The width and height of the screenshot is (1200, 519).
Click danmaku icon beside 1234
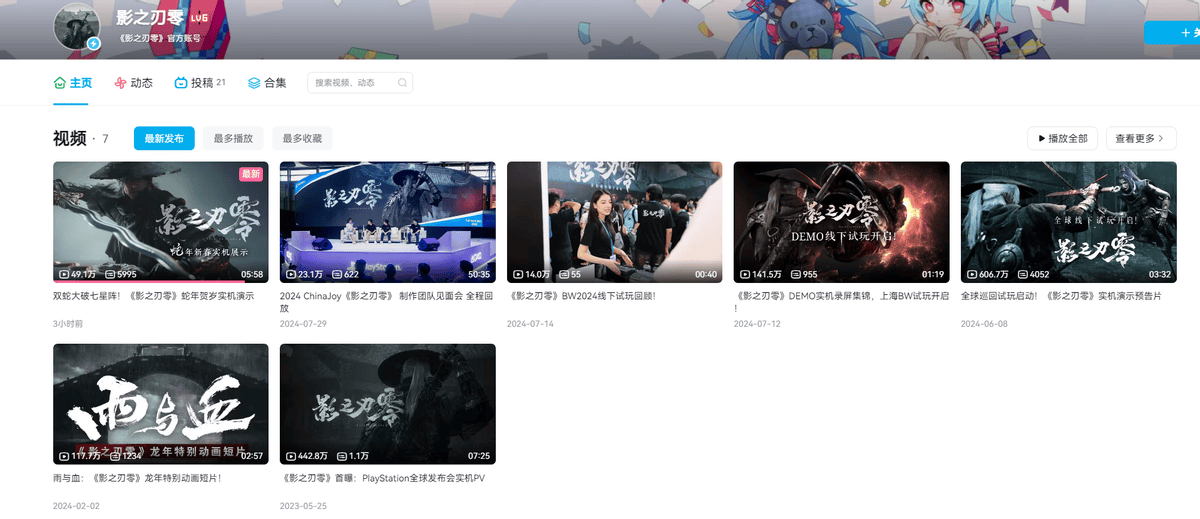115,456
